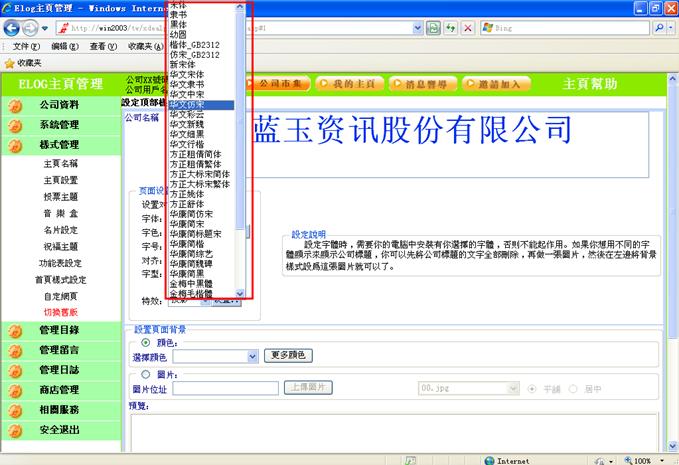Open the 選擇顏色 dropdown list

[254, 355]
